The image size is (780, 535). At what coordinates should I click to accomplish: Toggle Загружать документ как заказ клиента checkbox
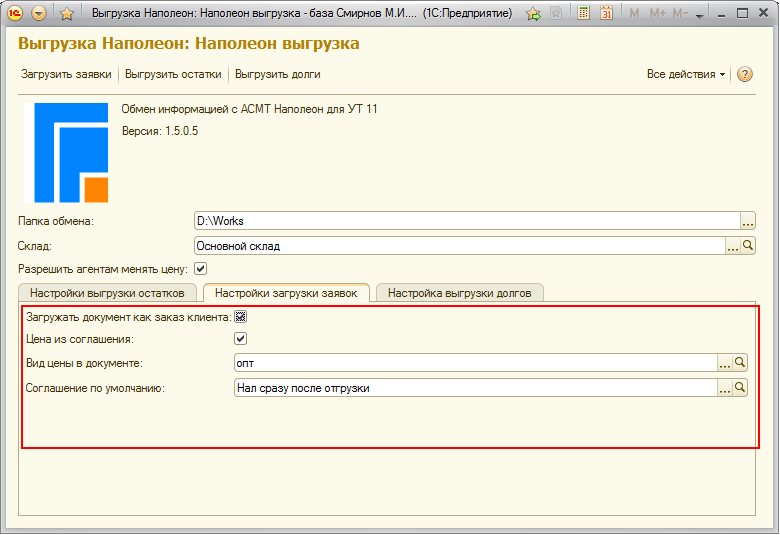click(x=240, y=317)
